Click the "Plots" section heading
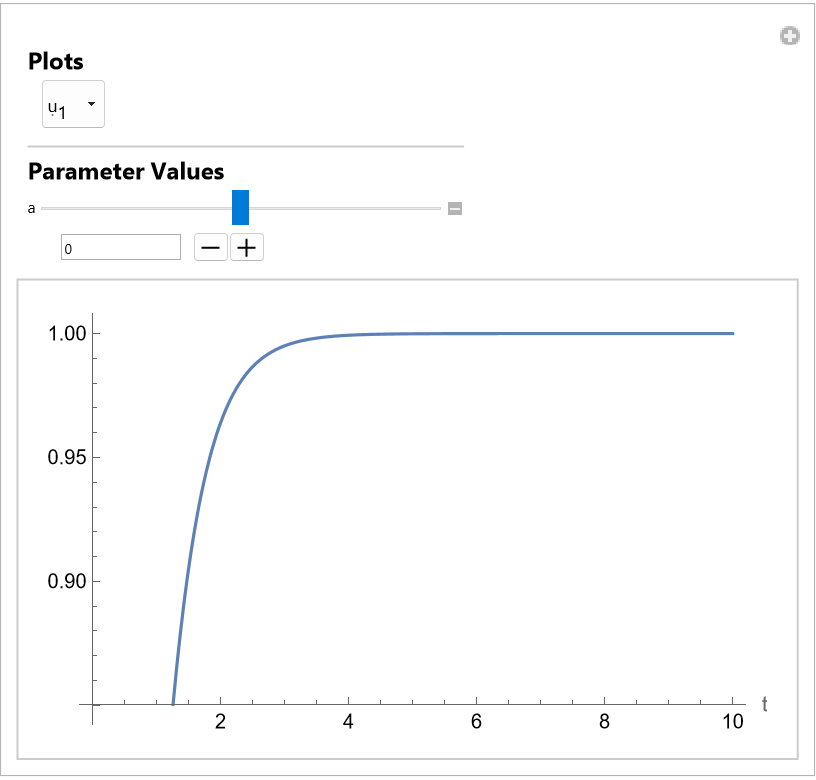Viewport: 816px width, 780px height. click(56, 61)
